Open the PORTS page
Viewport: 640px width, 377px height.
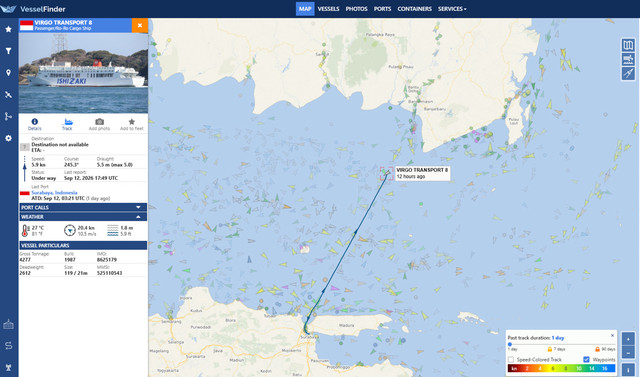click(382, 9)
